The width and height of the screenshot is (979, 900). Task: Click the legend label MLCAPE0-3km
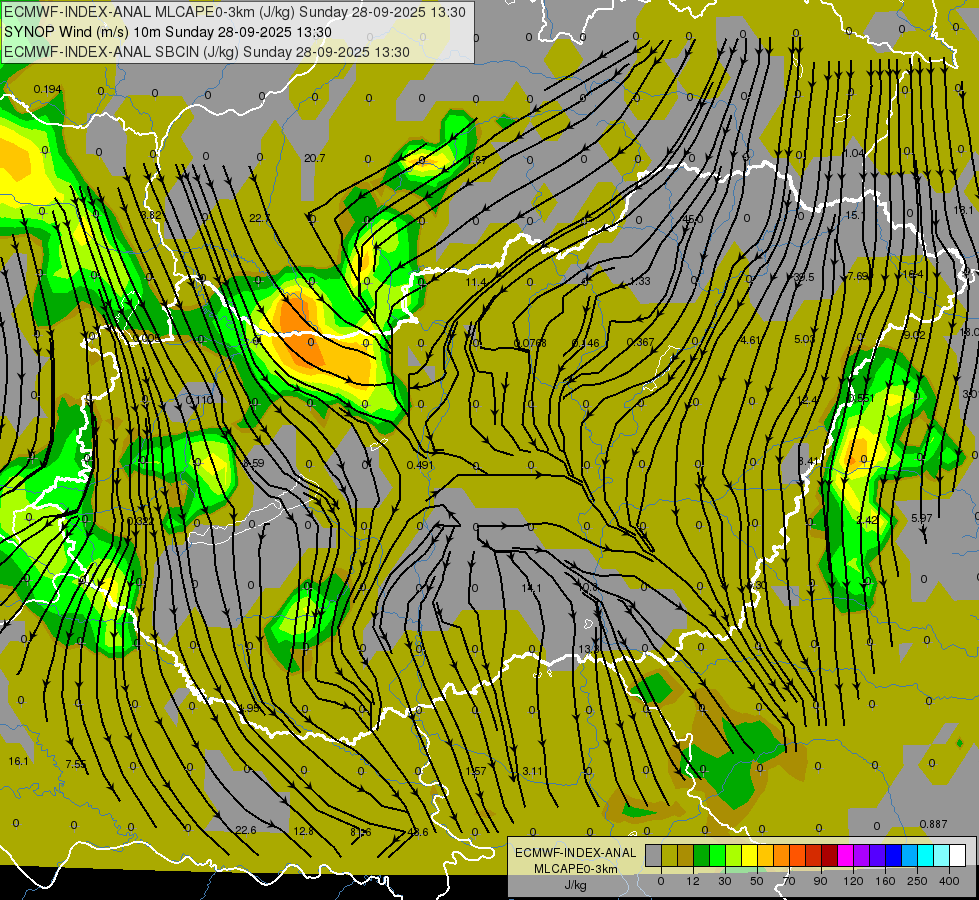click(575, 869)
